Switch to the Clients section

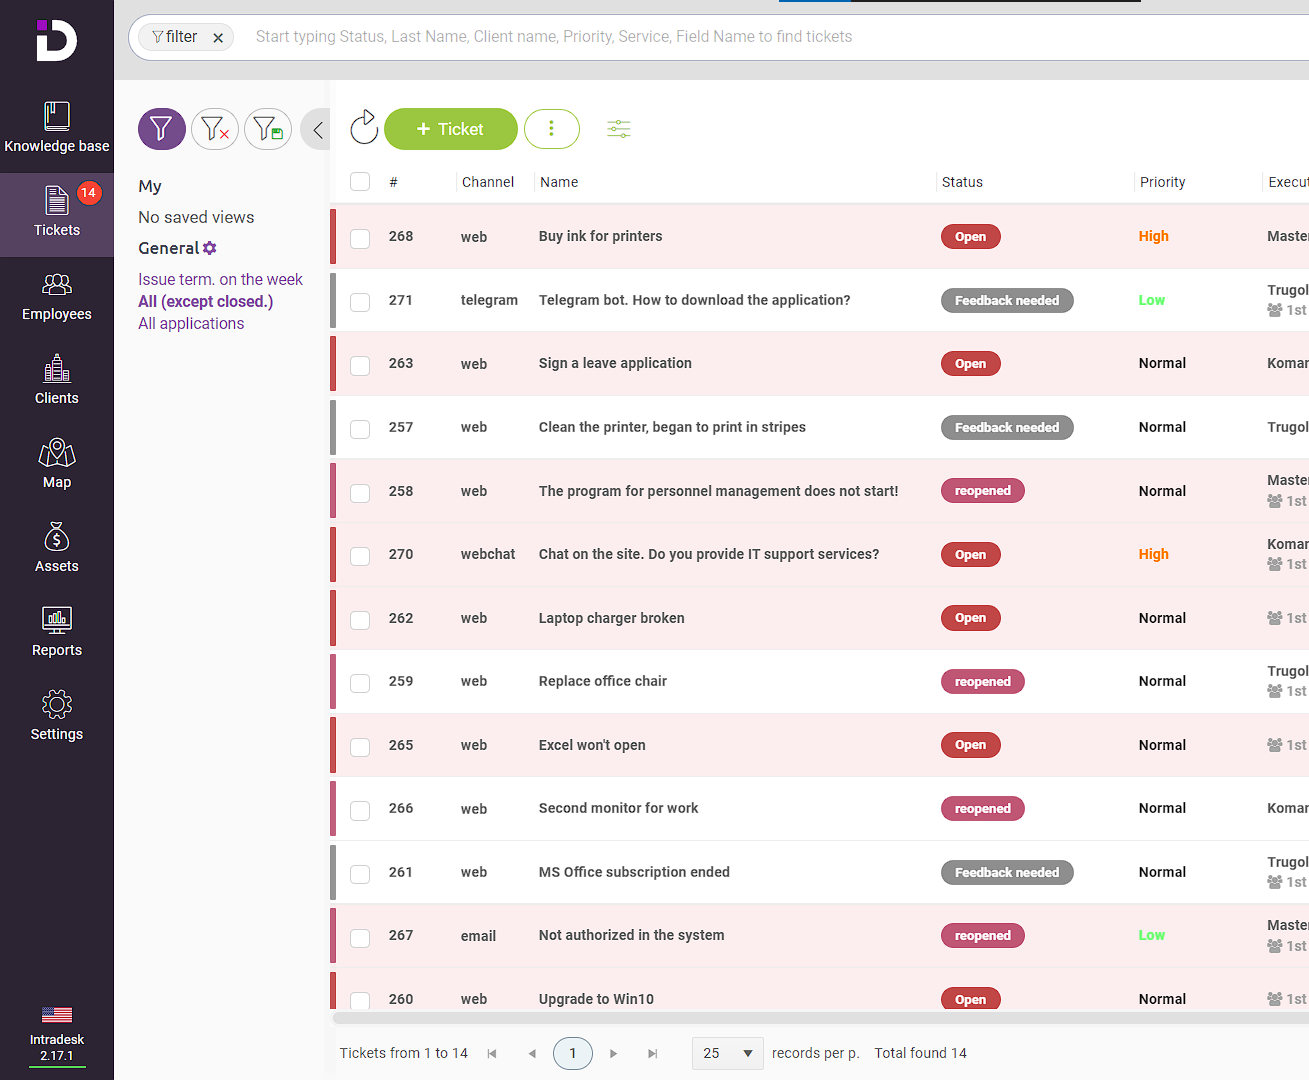coord(56,379)
